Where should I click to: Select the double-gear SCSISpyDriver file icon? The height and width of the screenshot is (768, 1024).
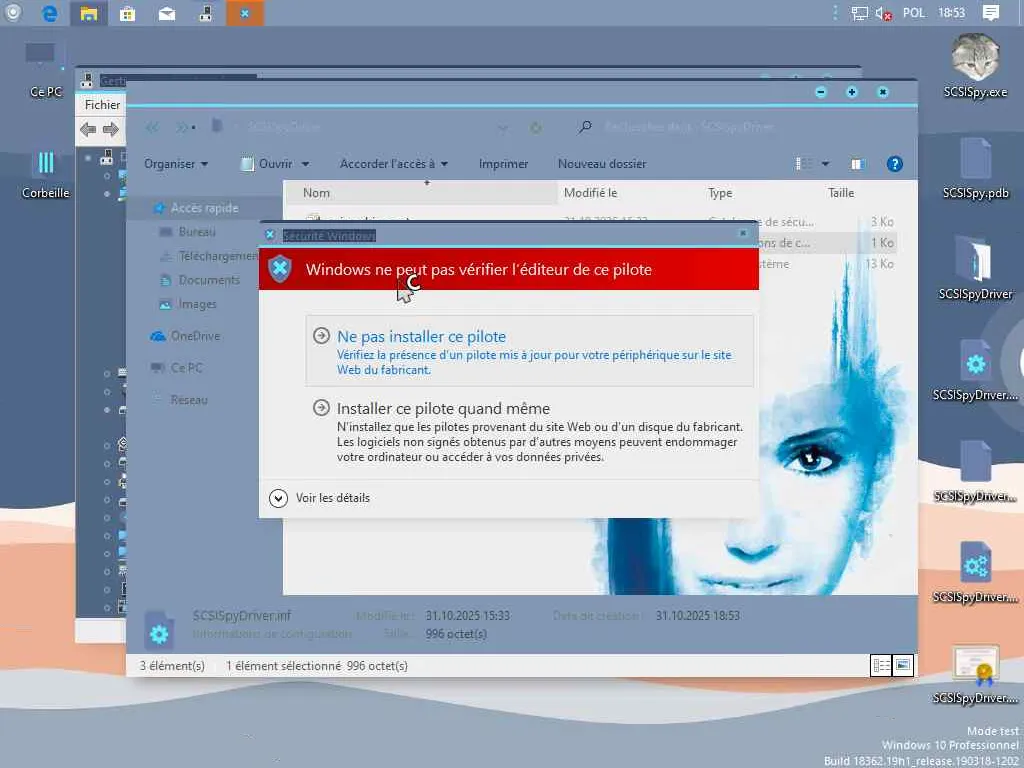975,571
